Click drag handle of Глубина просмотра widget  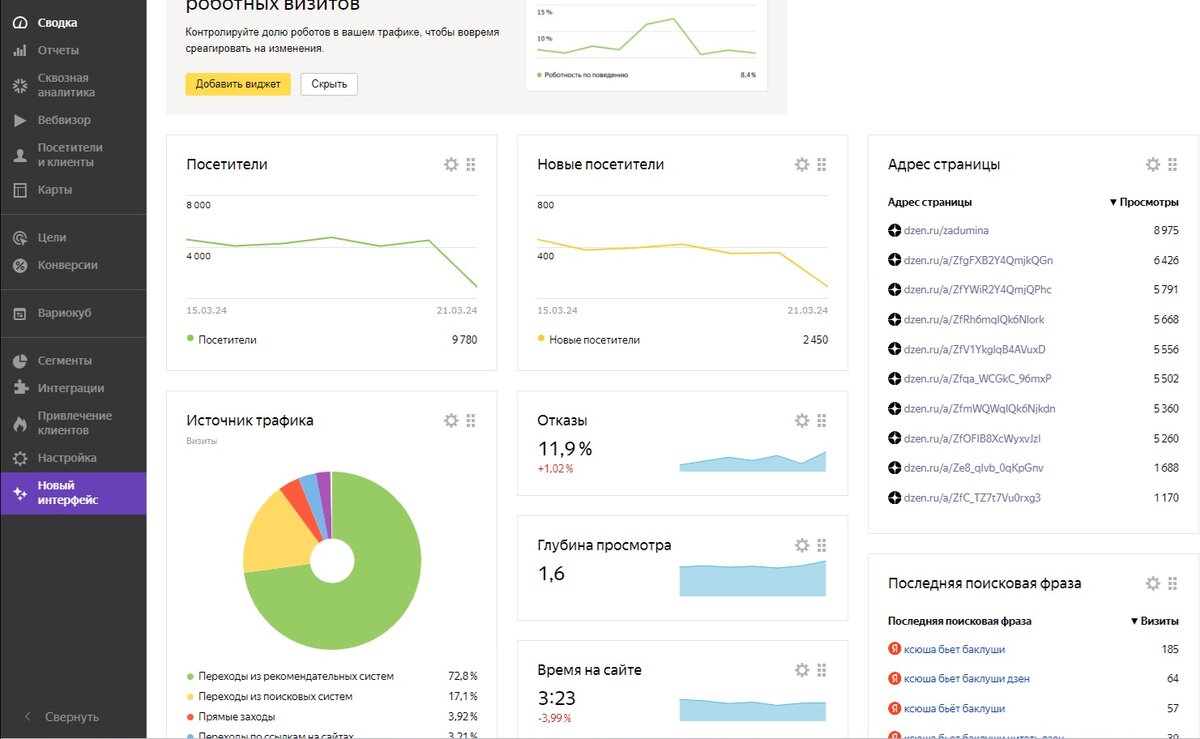[x=822, y=545]
